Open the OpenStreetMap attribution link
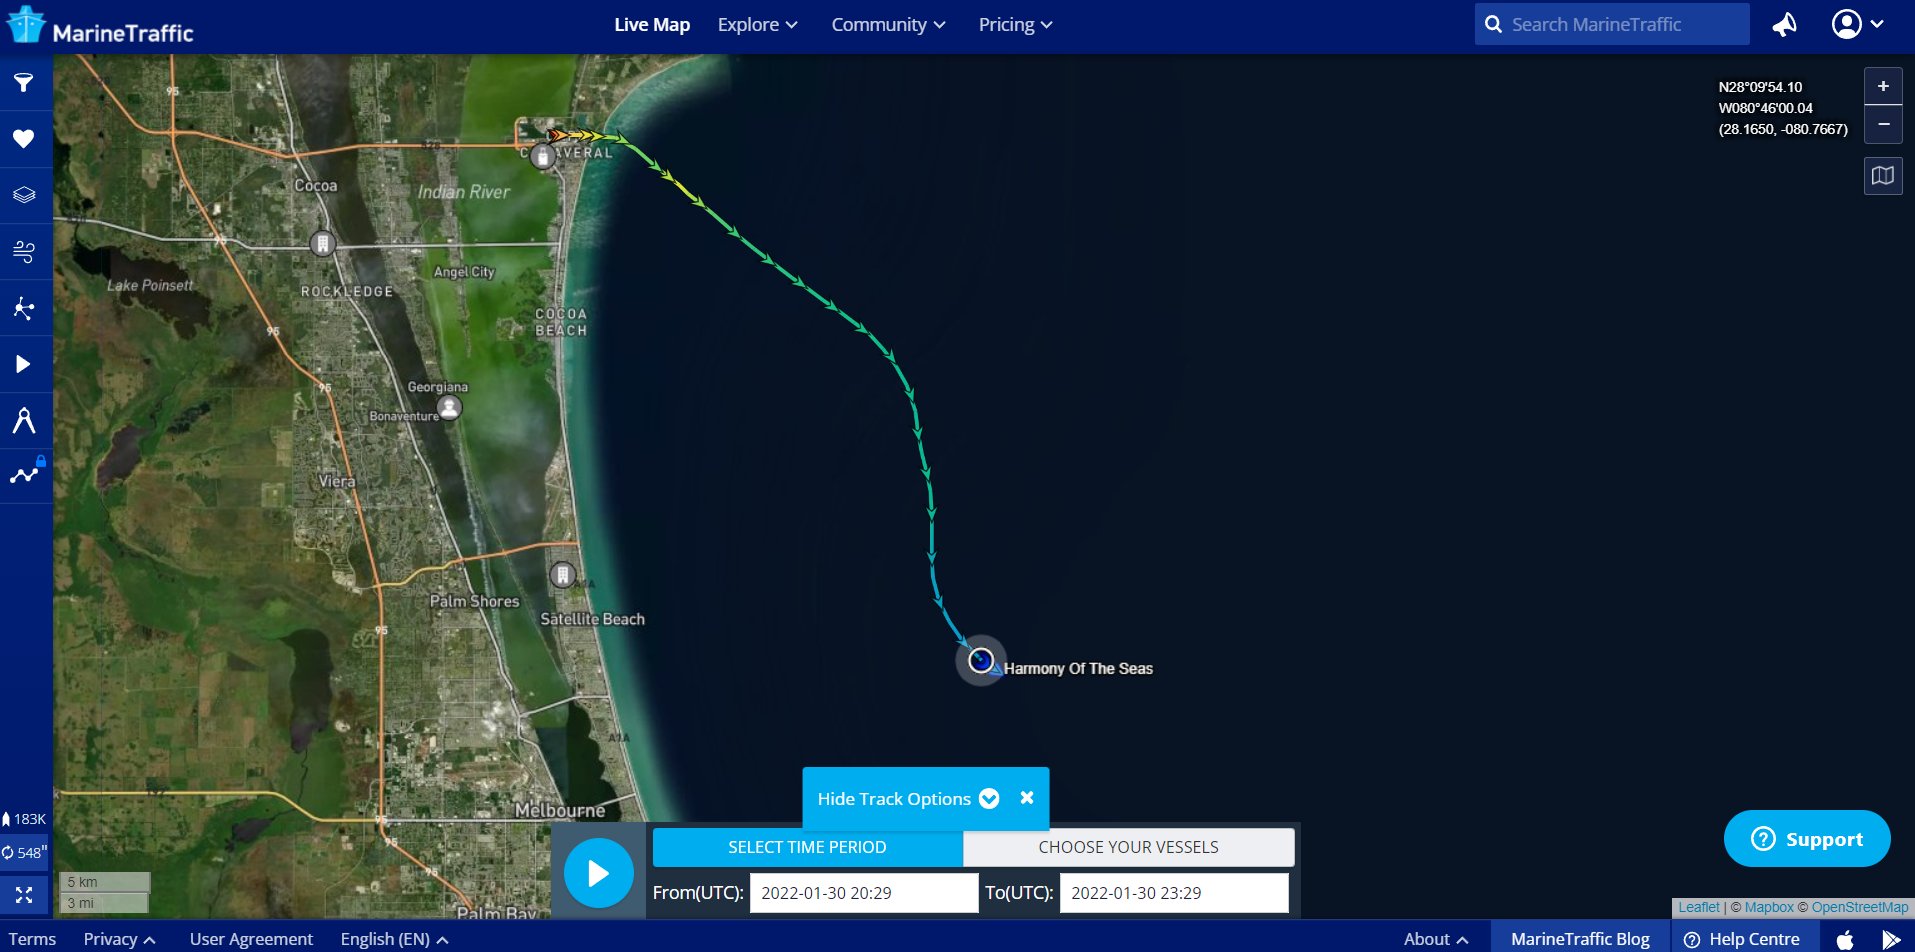The width and height of the screenshot is (1915, 952). (1860, 907)
